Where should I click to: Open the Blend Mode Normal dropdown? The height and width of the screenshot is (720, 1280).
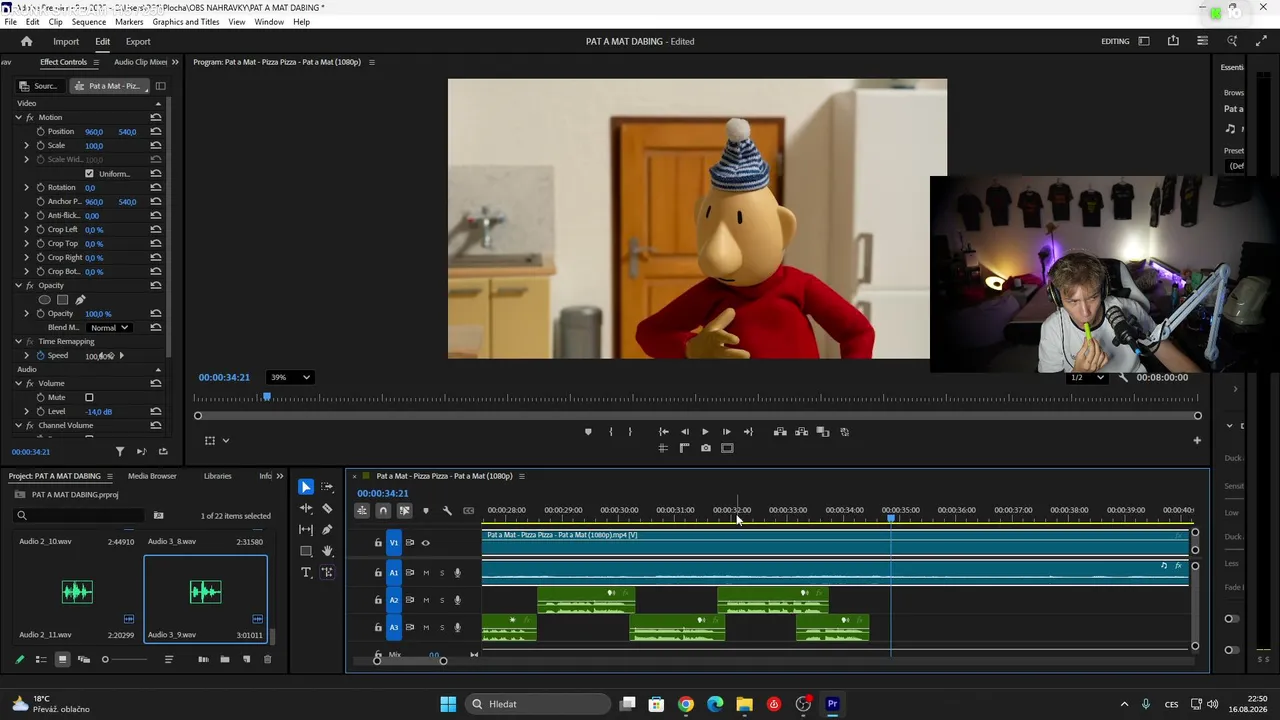click(109, 328)
